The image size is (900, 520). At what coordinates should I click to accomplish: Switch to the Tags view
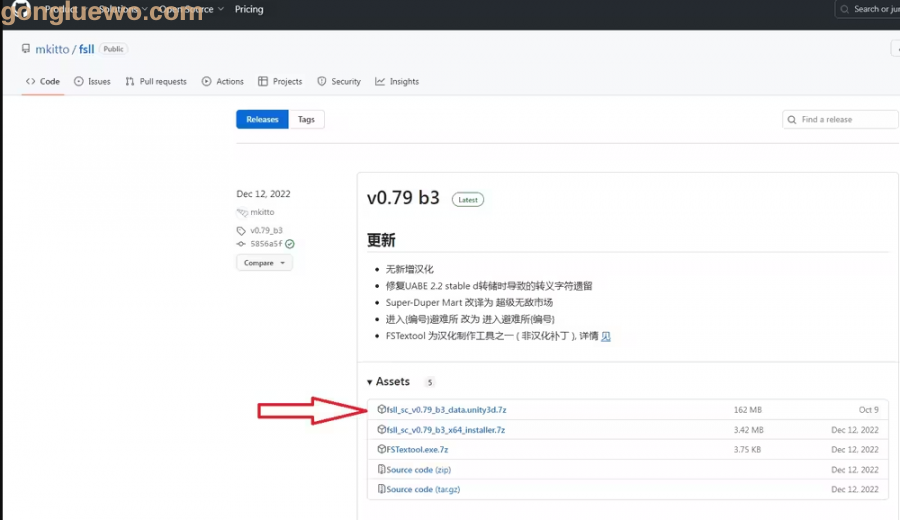[x=307, y=119]
